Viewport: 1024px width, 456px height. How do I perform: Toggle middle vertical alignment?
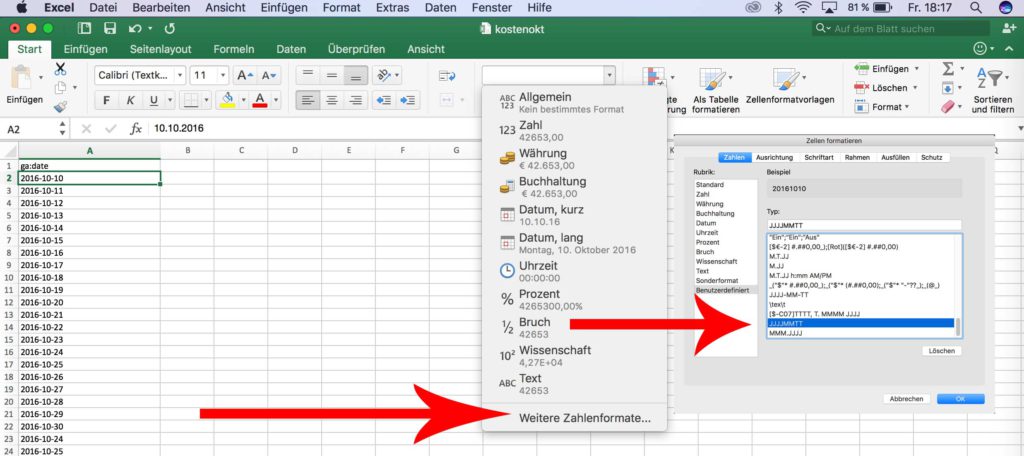tap(332, 75)
